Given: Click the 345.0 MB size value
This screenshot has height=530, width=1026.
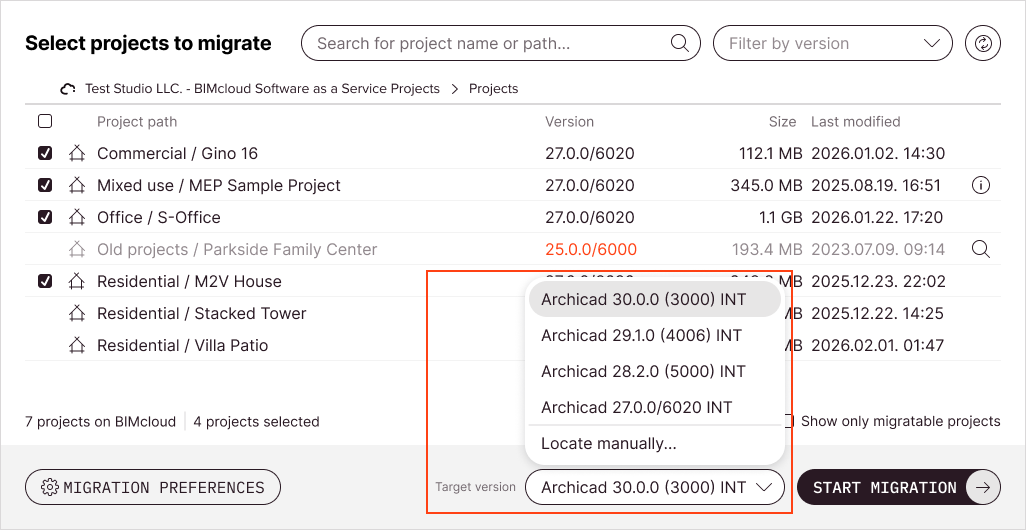Looking at the screenshot, I should 766,186.
